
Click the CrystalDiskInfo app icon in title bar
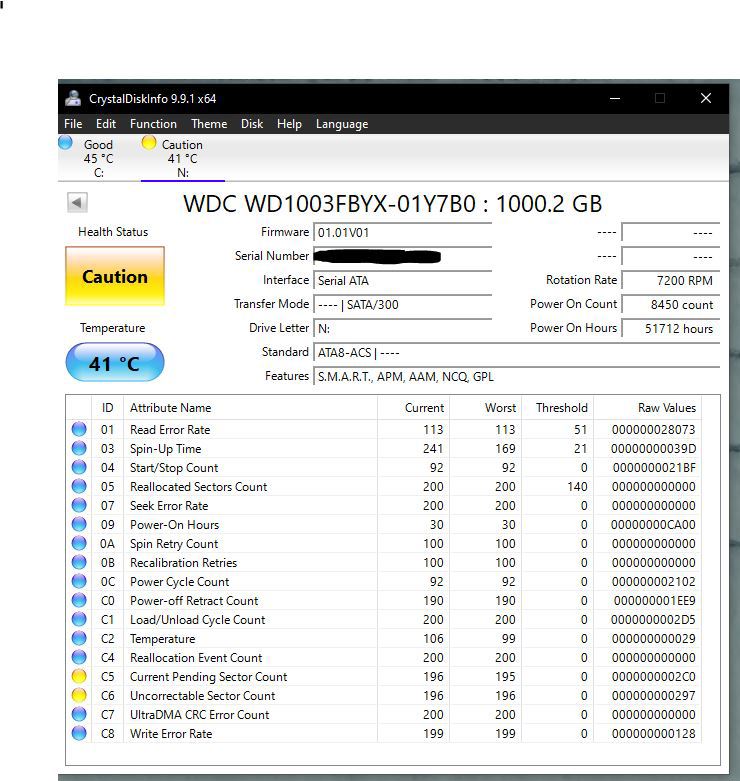pos(73,98)
